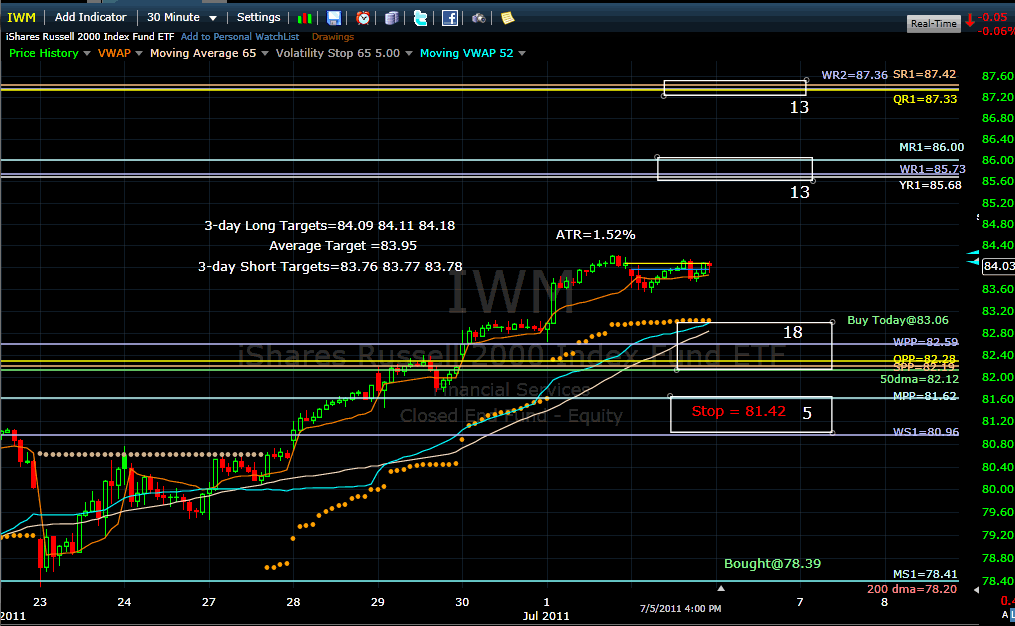Click the Real-Time button

point(933,23)
